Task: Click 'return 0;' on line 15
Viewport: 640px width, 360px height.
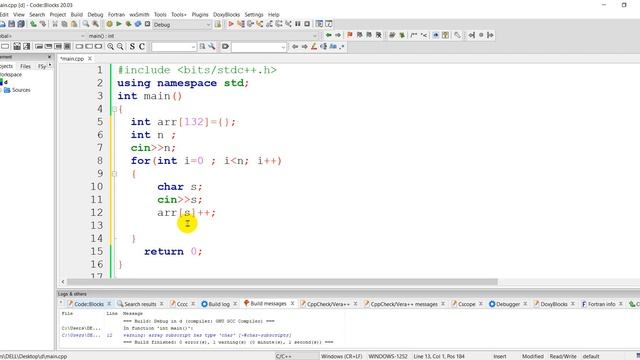Action: (x=173, y=251)
